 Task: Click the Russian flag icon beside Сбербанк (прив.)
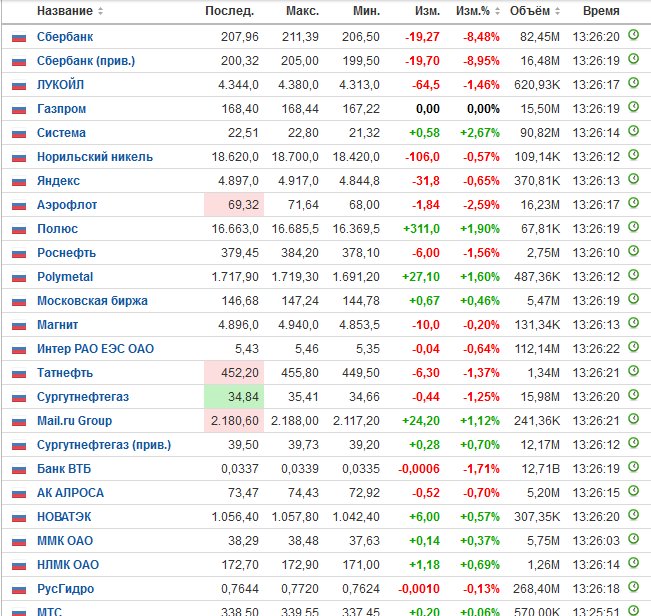pos(19,62)
